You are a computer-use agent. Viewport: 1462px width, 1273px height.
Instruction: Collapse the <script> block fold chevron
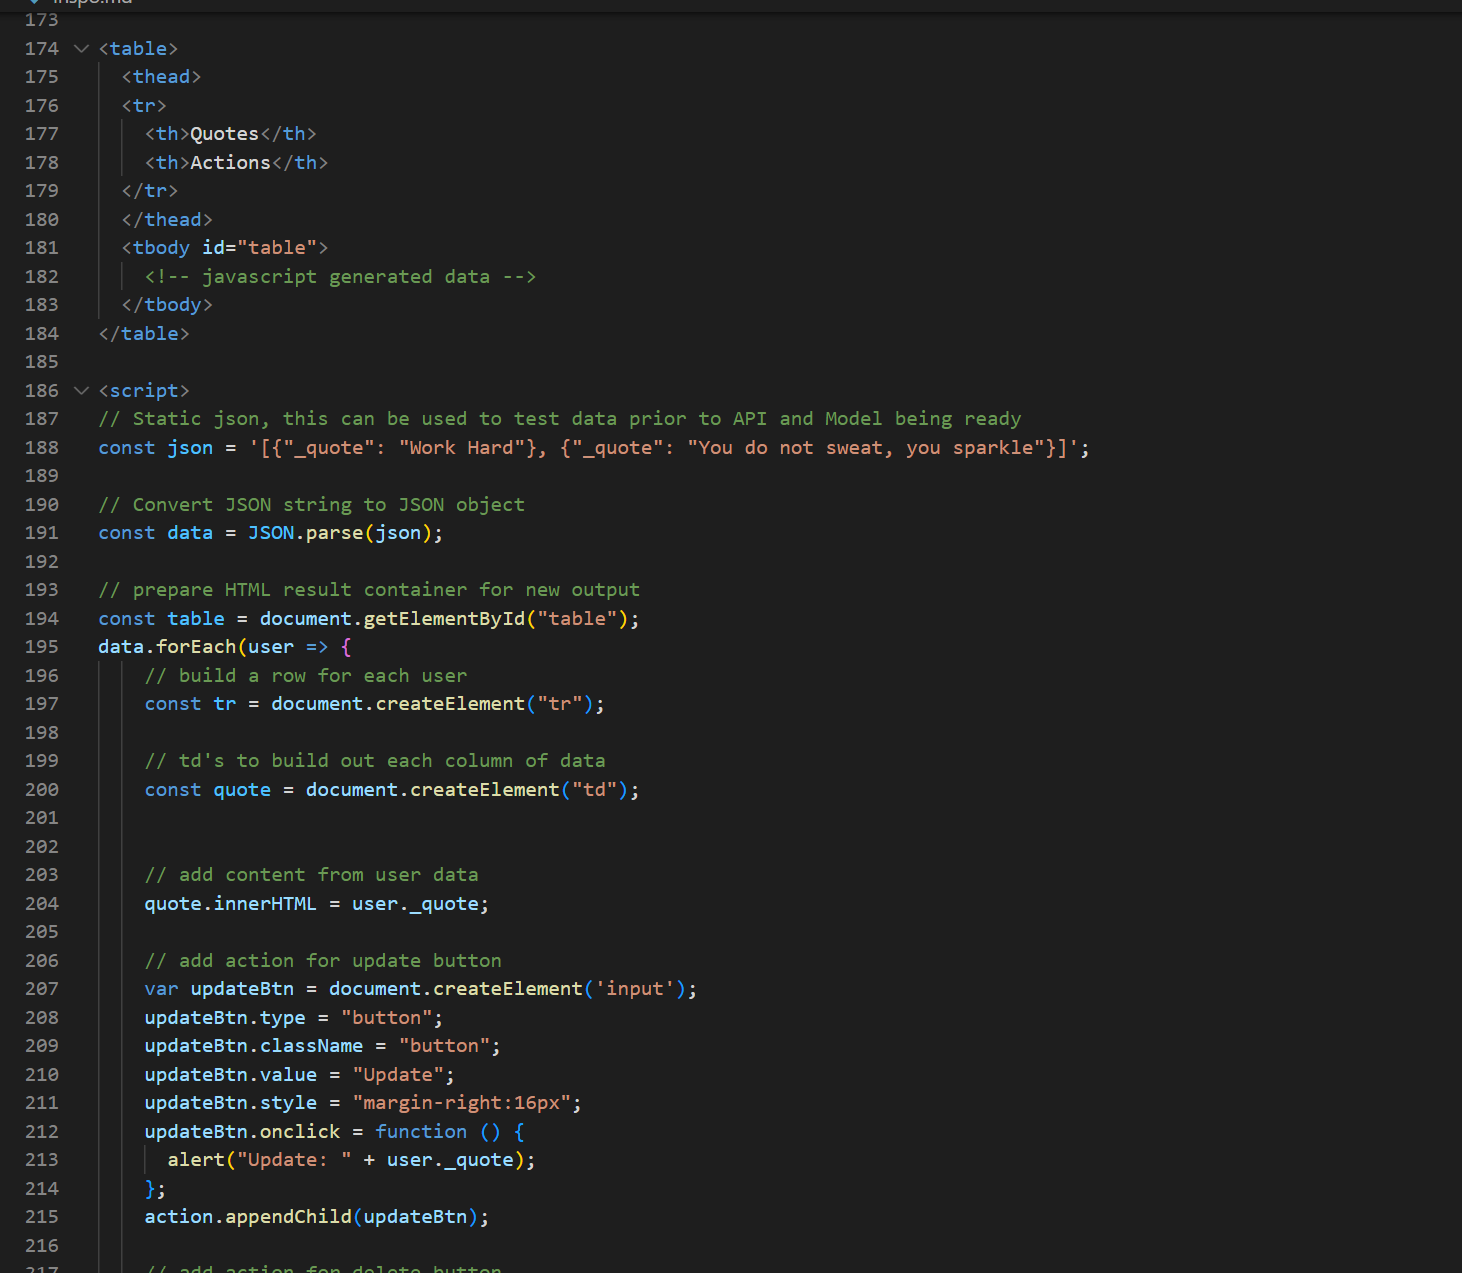pos(82,390)
